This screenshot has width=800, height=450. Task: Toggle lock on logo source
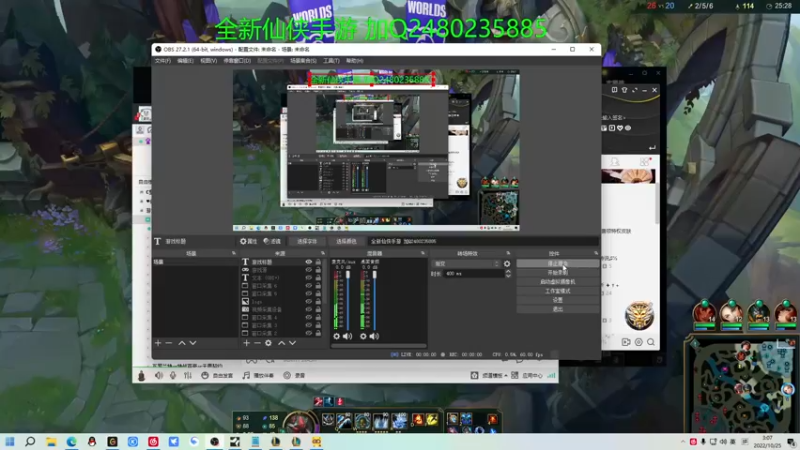(x=318, y=302)
